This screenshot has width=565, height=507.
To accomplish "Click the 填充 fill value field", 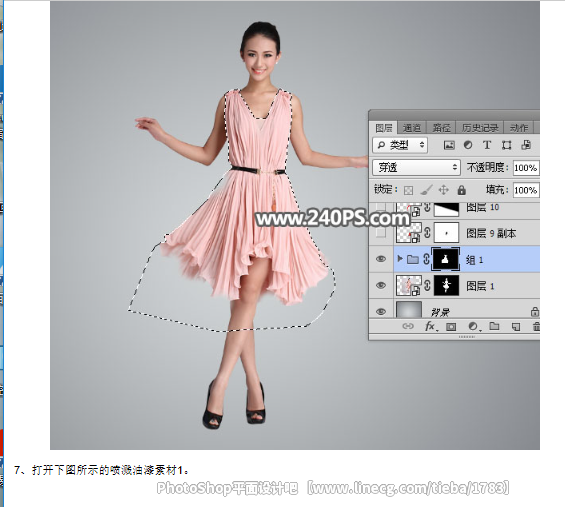I will pos(526,190).
